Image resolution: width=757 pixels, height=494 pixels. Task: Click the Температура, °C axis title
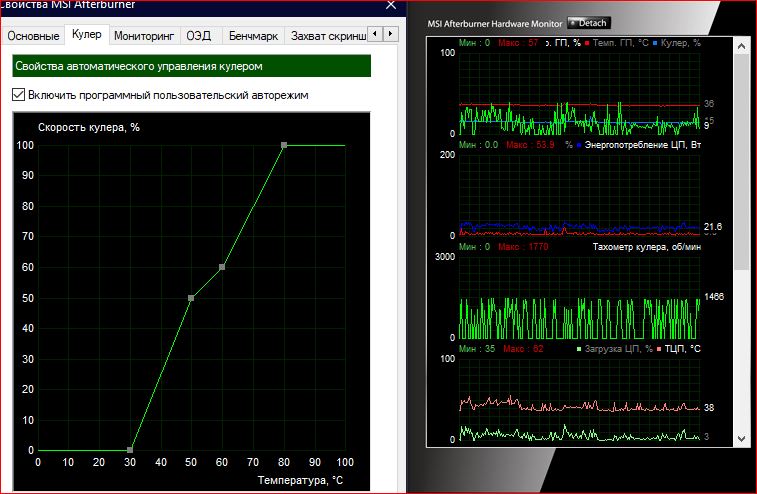point(300,480)
